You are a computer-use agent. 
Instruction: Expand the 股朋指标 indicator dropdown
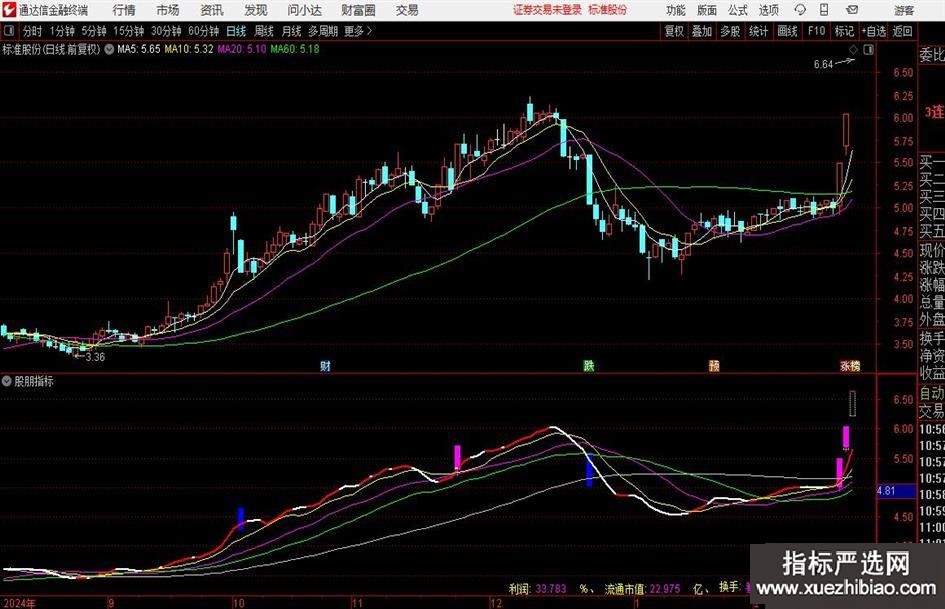(7, 381)
